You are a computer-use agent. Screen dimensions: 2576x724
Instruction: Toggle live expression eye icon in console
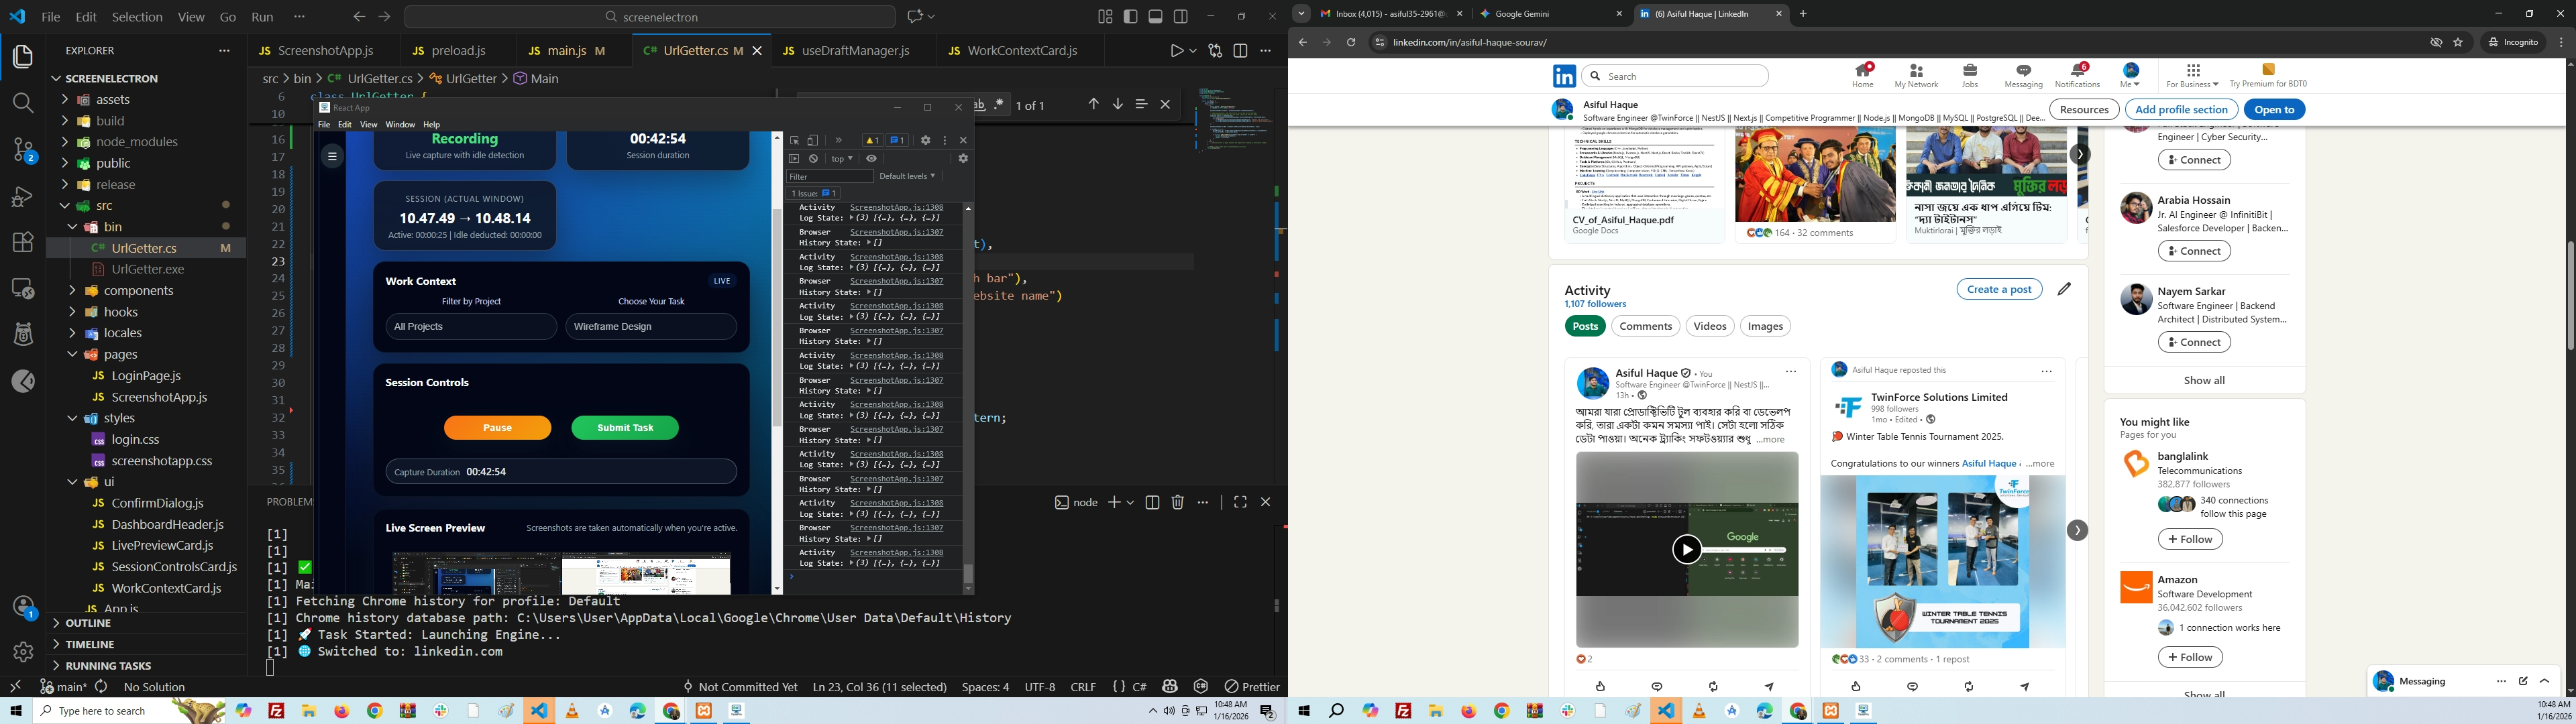(871, 158)
